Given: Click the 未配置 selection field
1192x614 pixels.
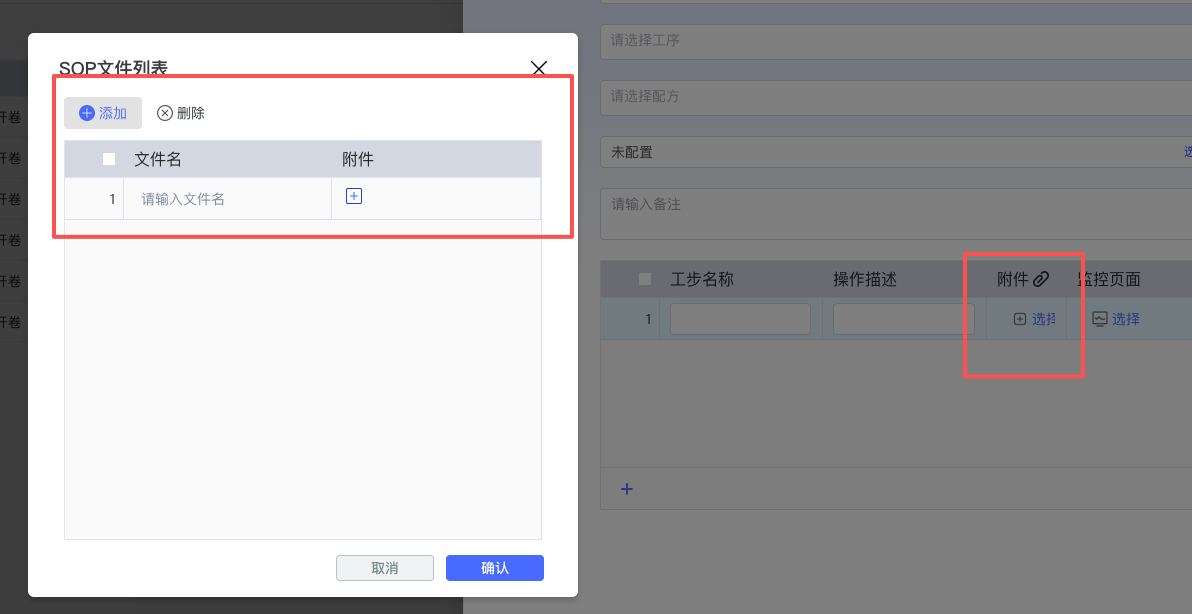Looking at the screenshot, I should tap(890, 152).
